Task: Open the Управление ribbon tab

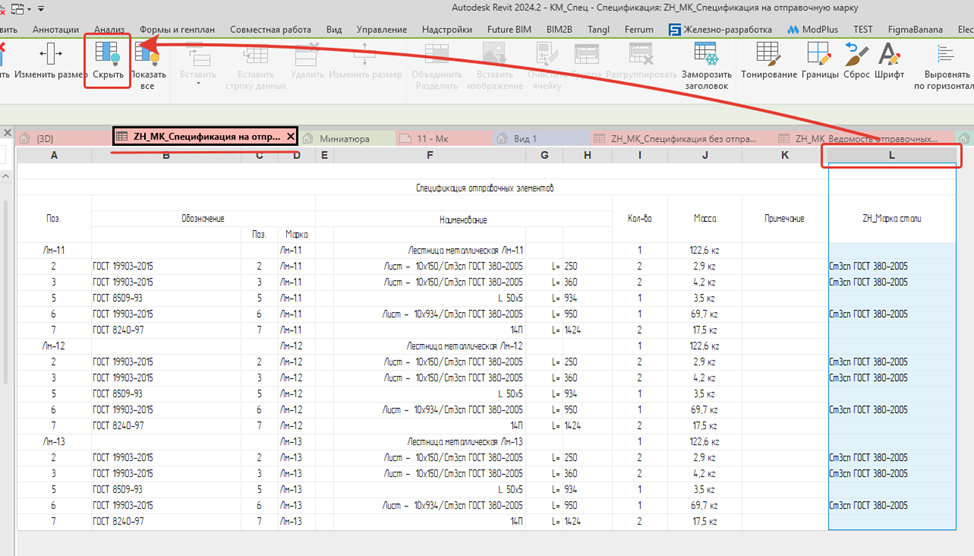Action: point(381,29)
